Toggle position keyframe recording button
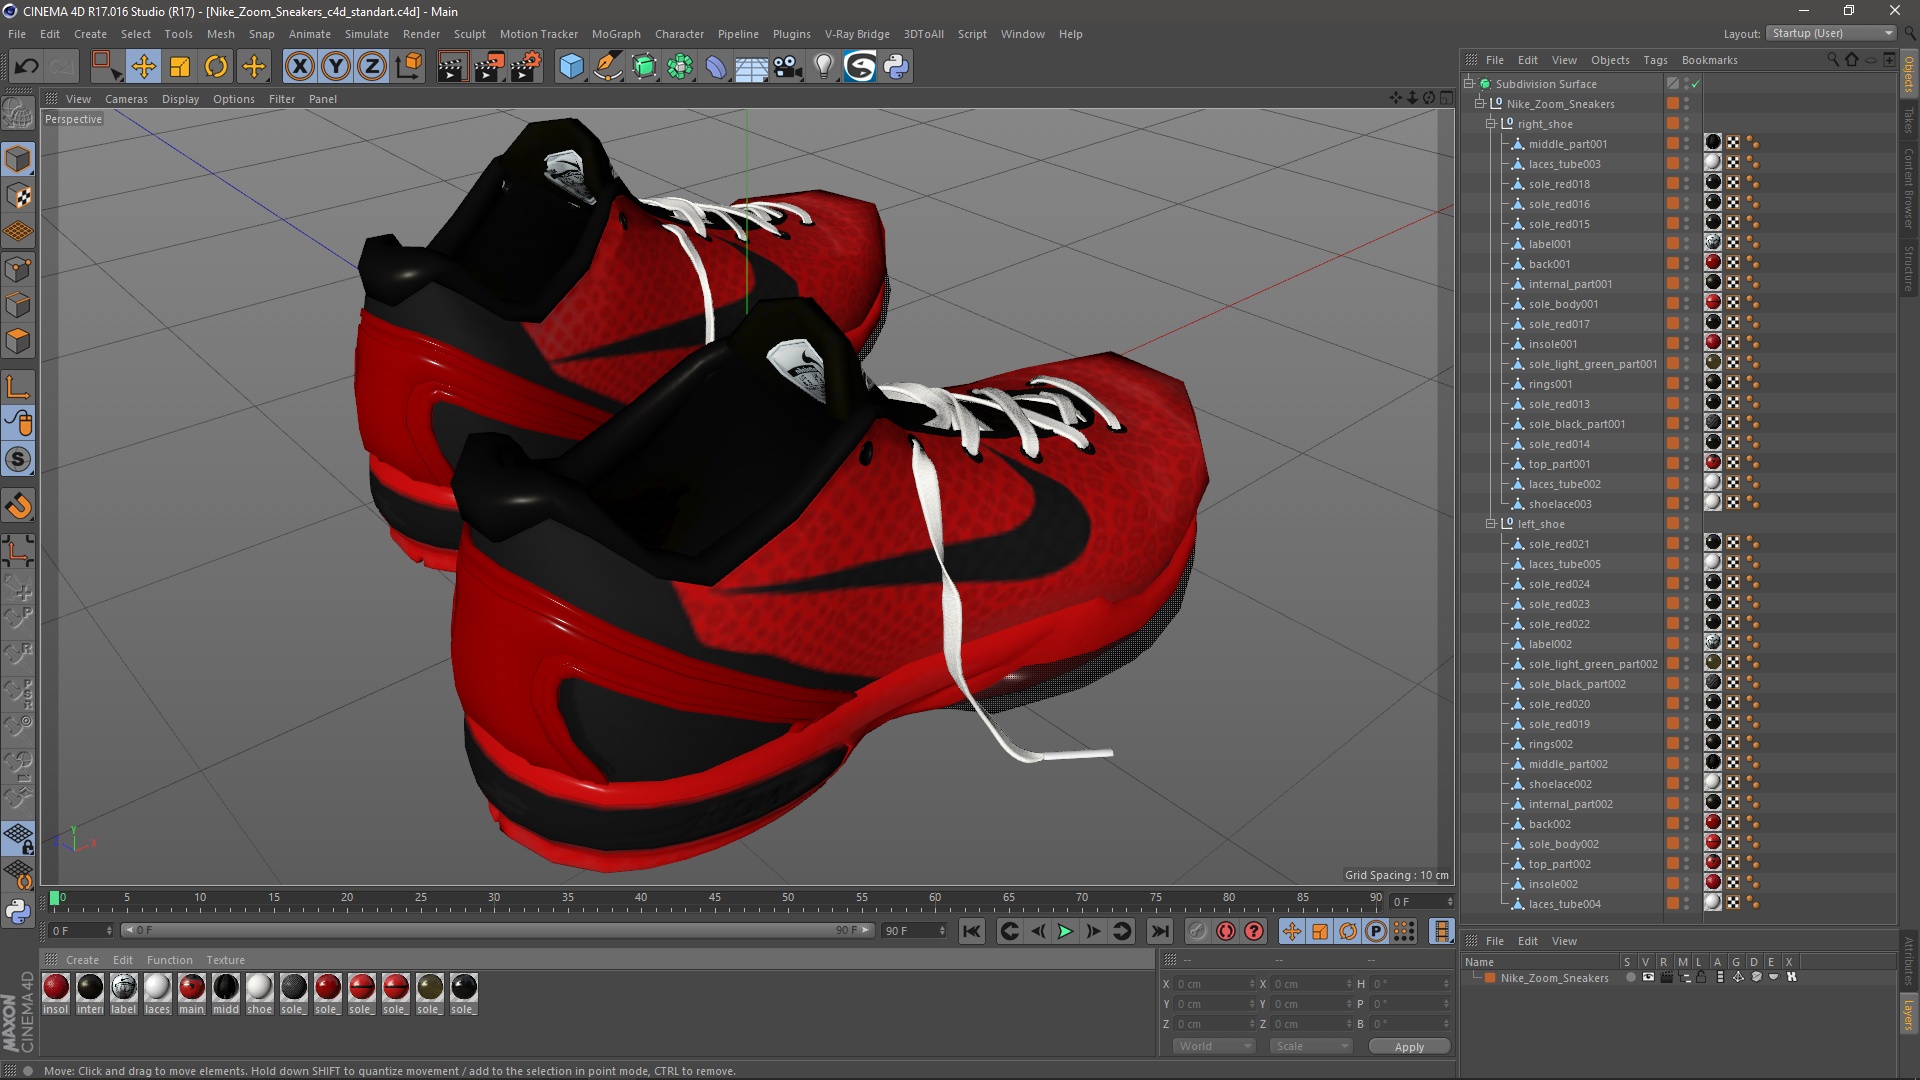 tap(1292, 931)
